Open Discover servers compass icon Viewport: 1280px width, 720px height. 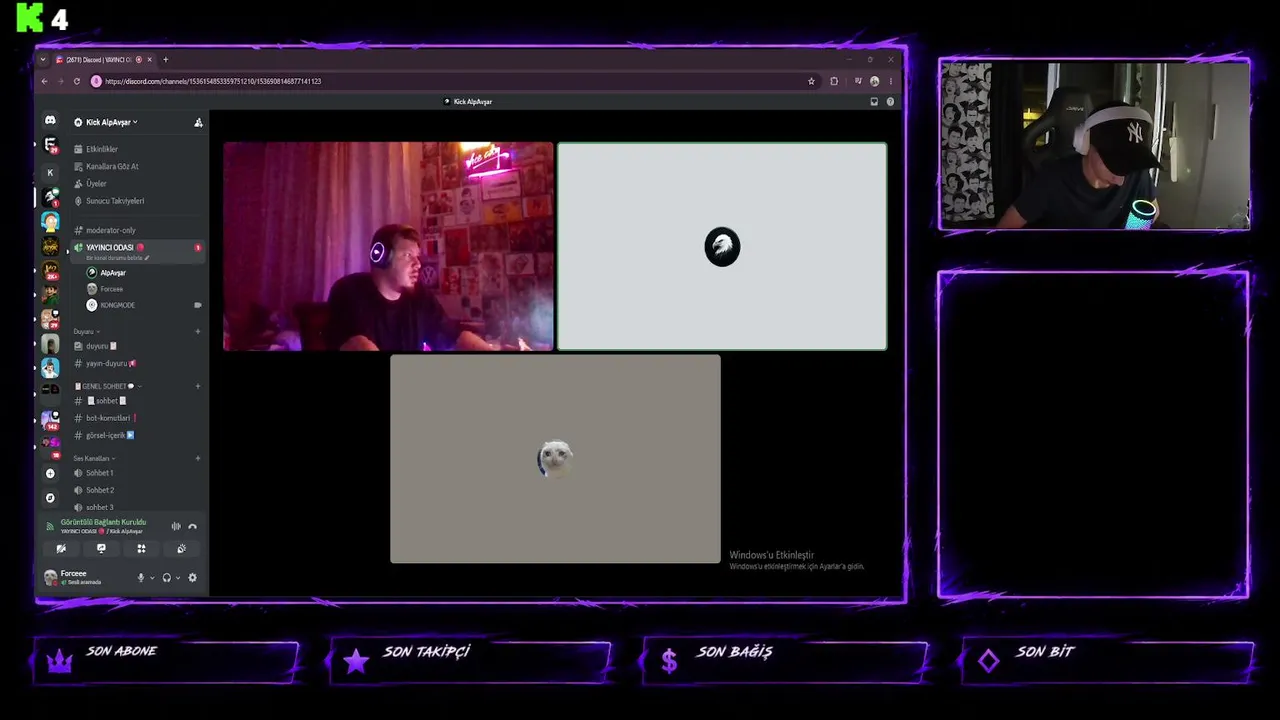tap(50, 497)
